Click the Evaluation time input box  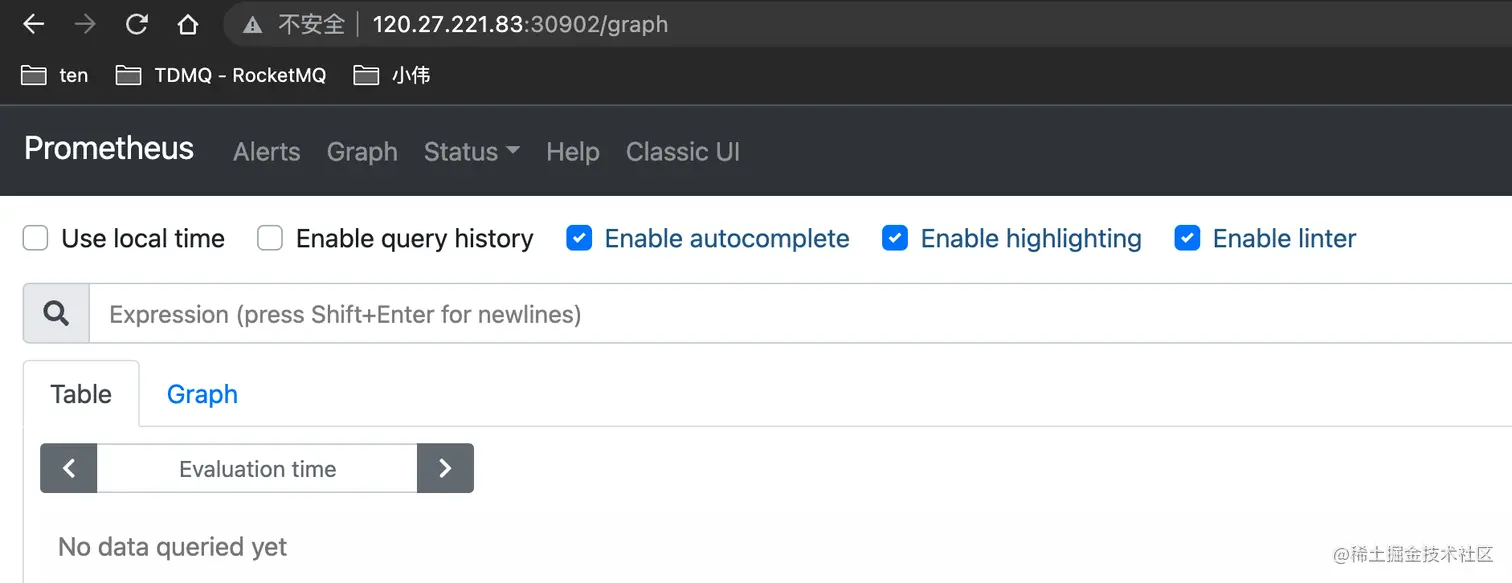click(257, 469)
